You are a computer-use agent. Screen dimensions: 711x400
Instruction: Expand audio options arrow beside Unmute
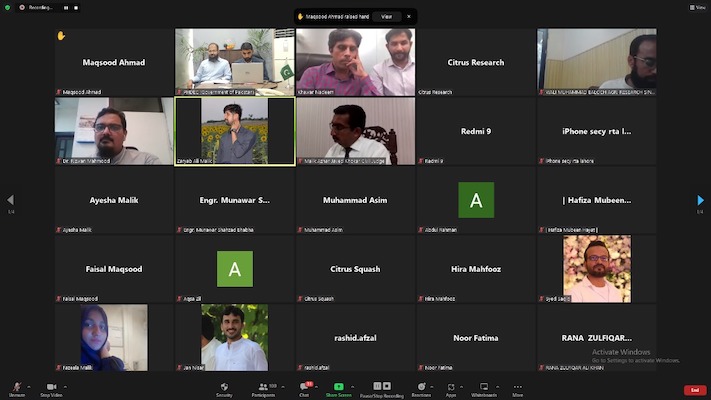(30, 386)
